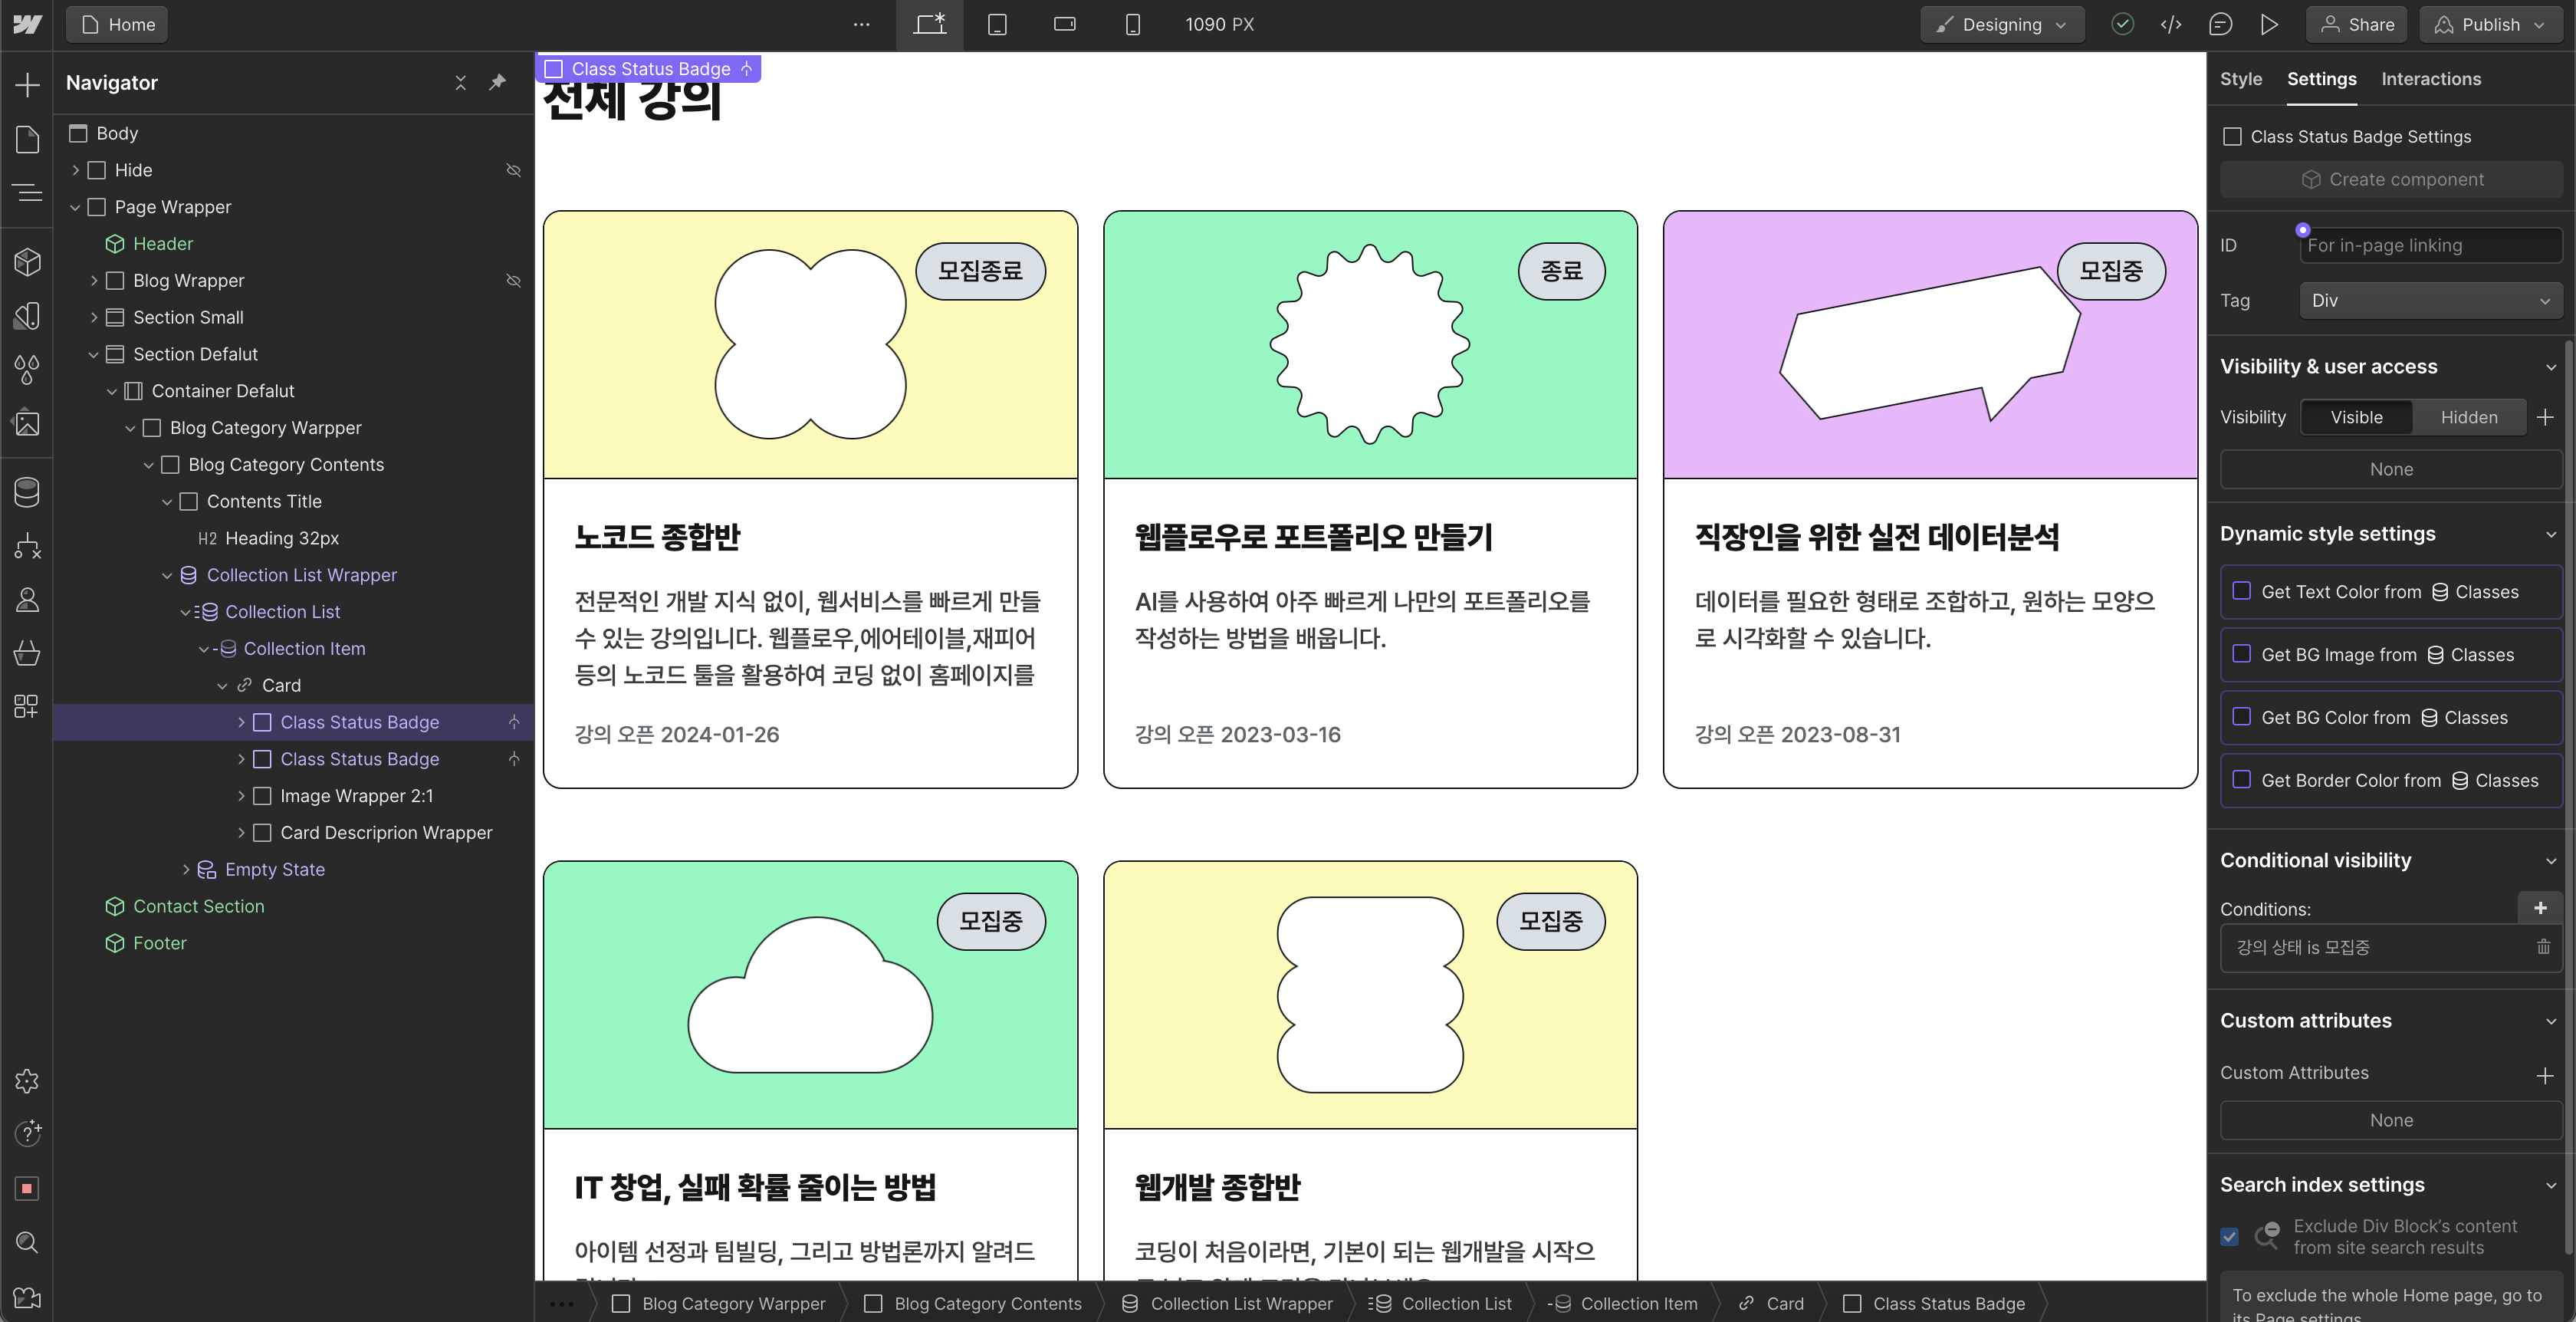This screenshot has height=1322, width=2576.
Task: Open the Pages panel
Action: (x=27, y=139)
